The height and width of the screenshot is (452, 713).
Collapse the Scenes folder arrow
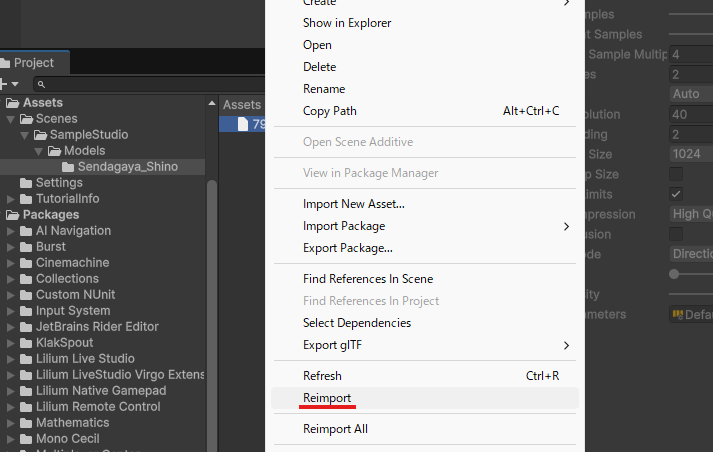[10, 119]
